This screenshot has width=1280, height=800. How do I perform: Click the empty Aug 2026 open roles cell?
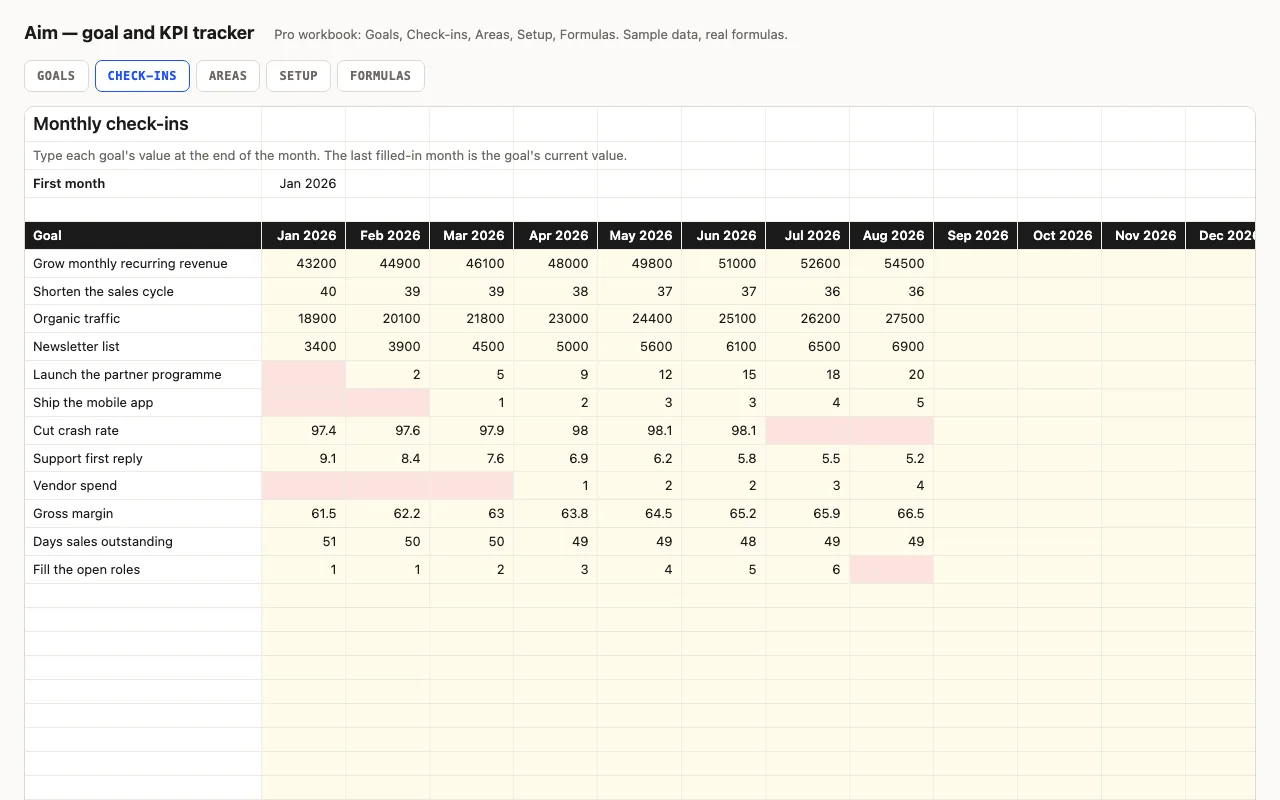pos(892,570)
